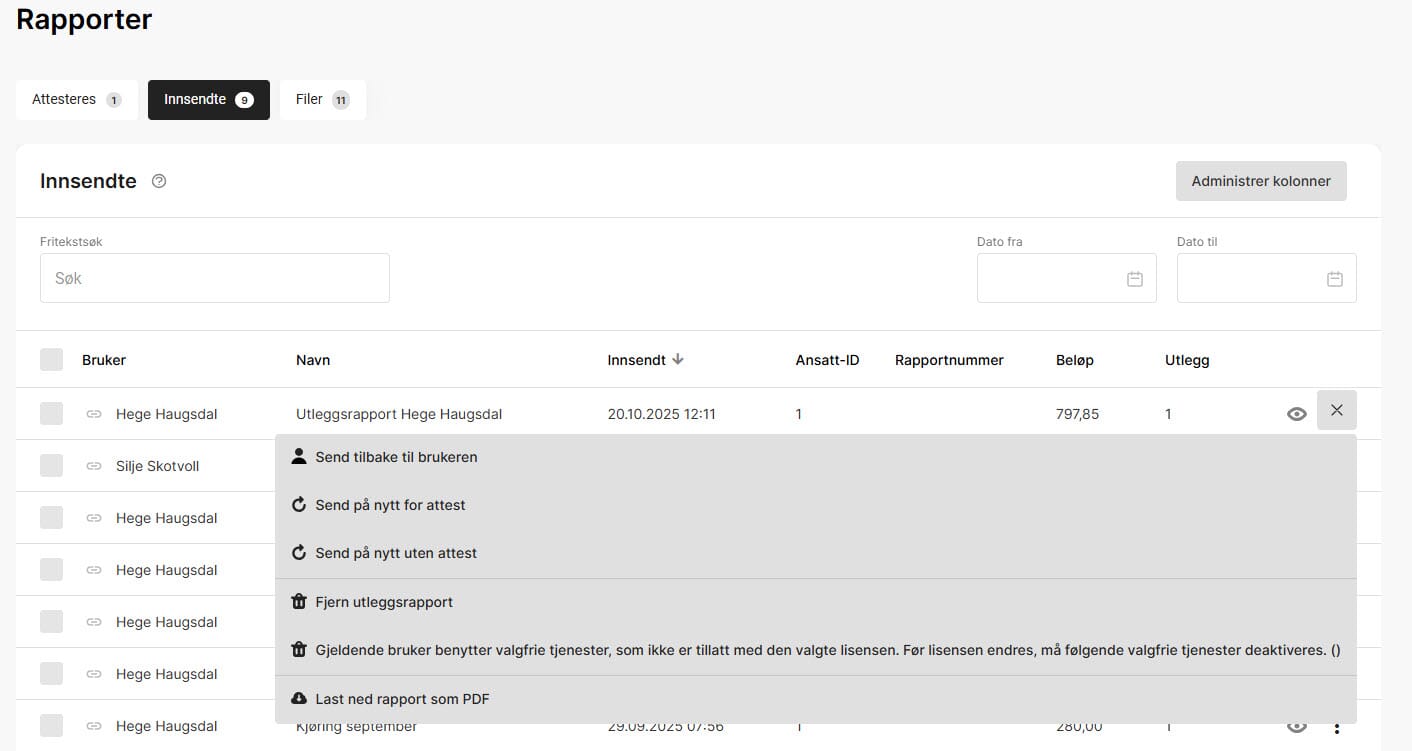Click three-dot menu on Kjøring september row

coord(1336,727)
